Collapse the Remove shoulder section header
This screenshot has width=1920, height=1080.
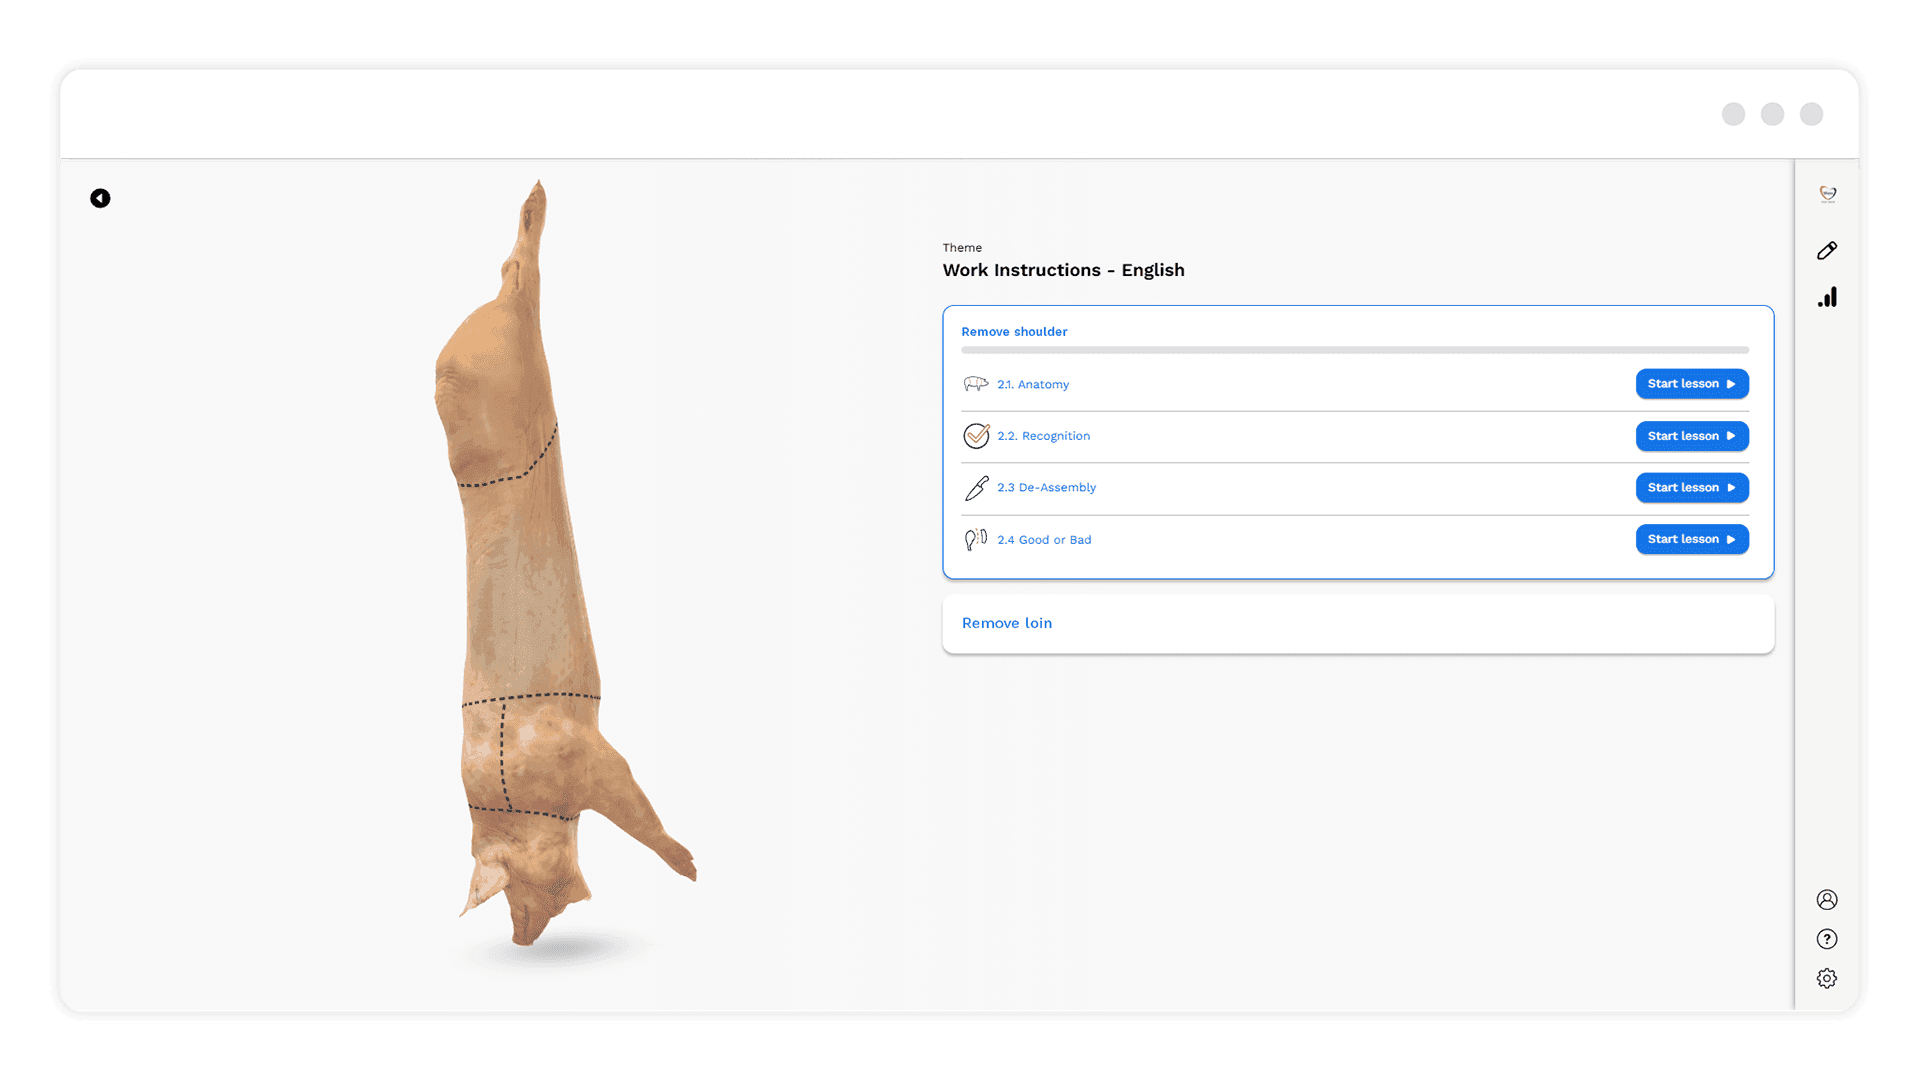click(x=1014, y=332)
